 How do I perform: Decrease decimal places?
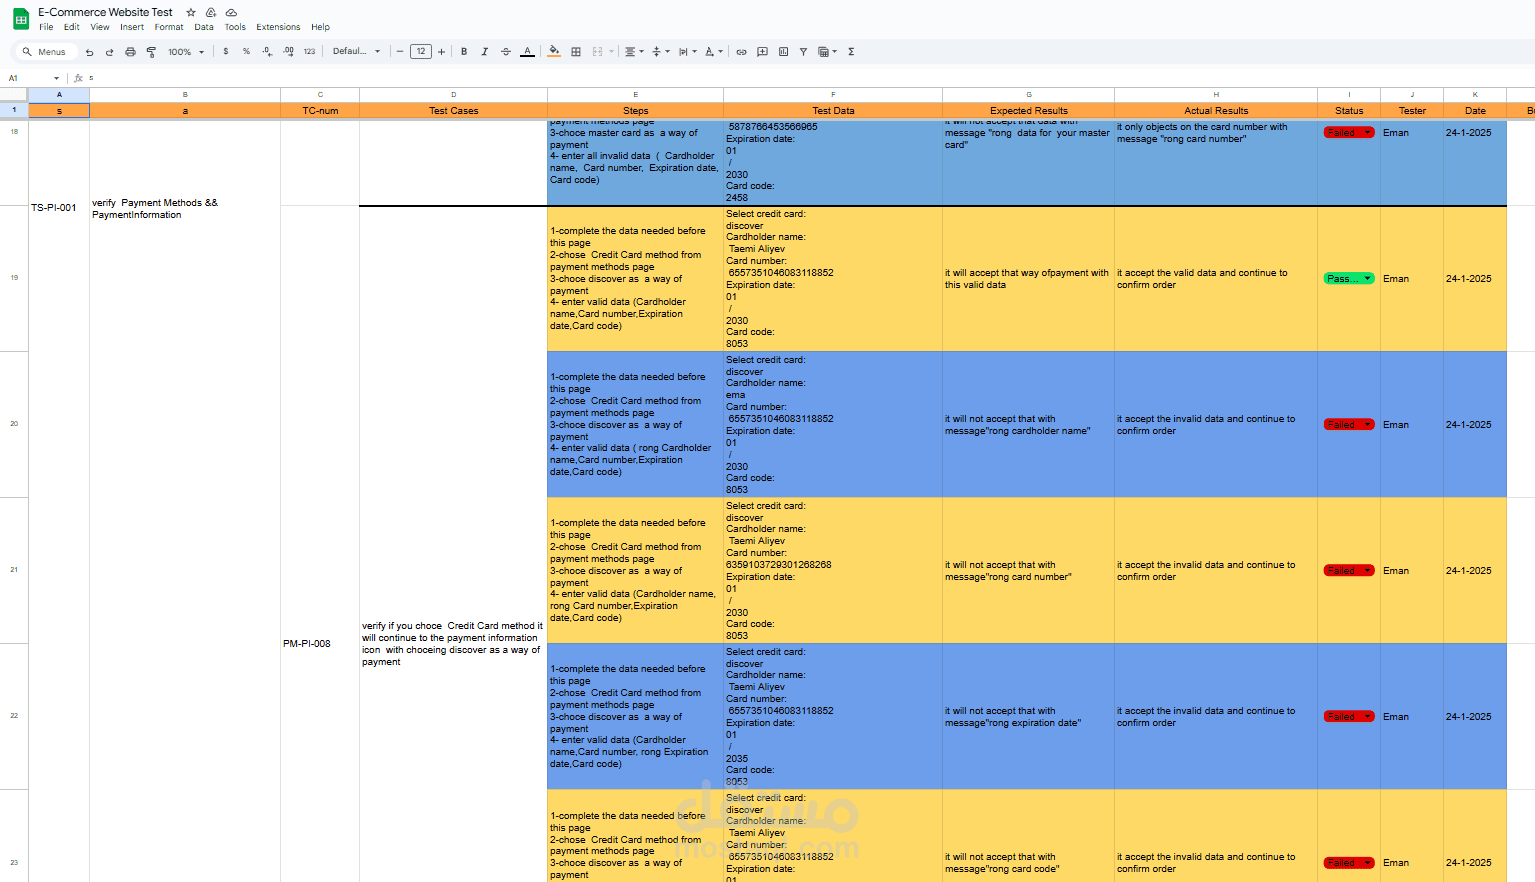pos(267,51)
